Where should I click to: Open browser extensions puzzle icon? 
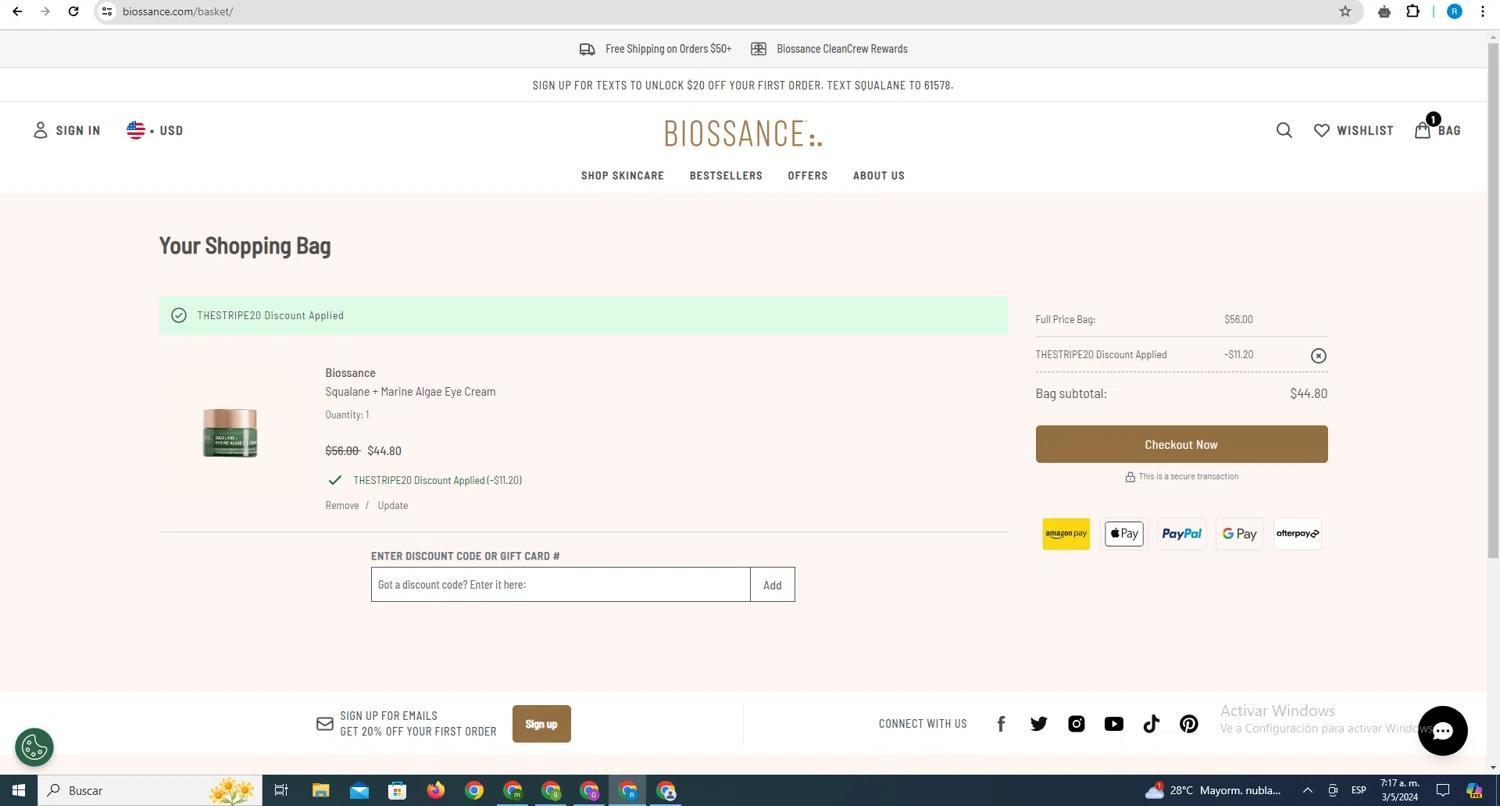(x=1413, y=11)
